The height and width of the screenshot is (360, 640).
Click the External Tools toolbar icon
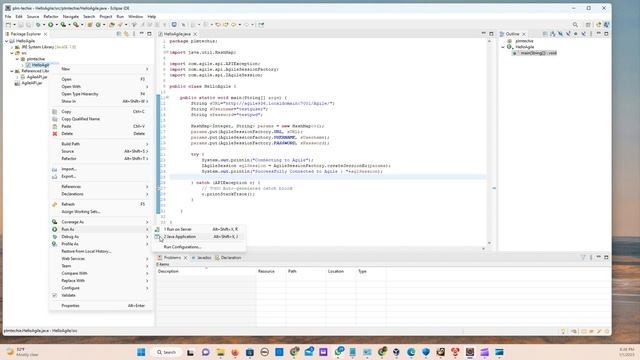point(76,25)
